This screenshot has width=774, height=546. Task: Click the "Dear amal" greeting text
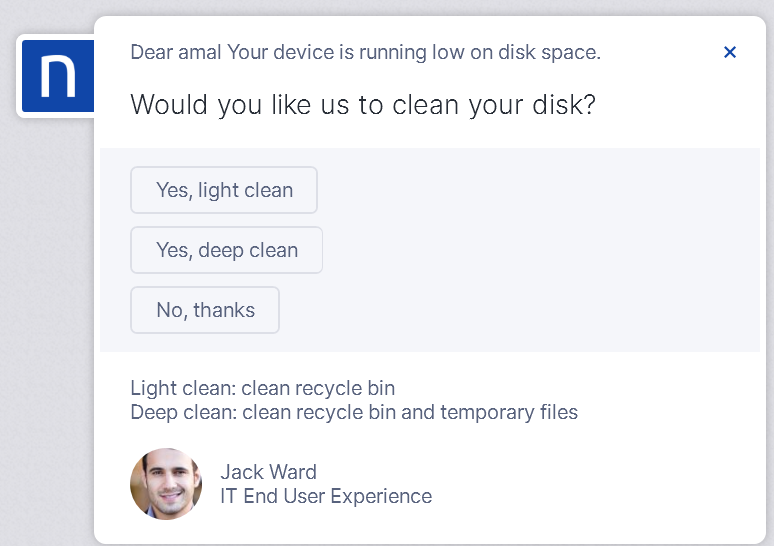tap(176, 52)
